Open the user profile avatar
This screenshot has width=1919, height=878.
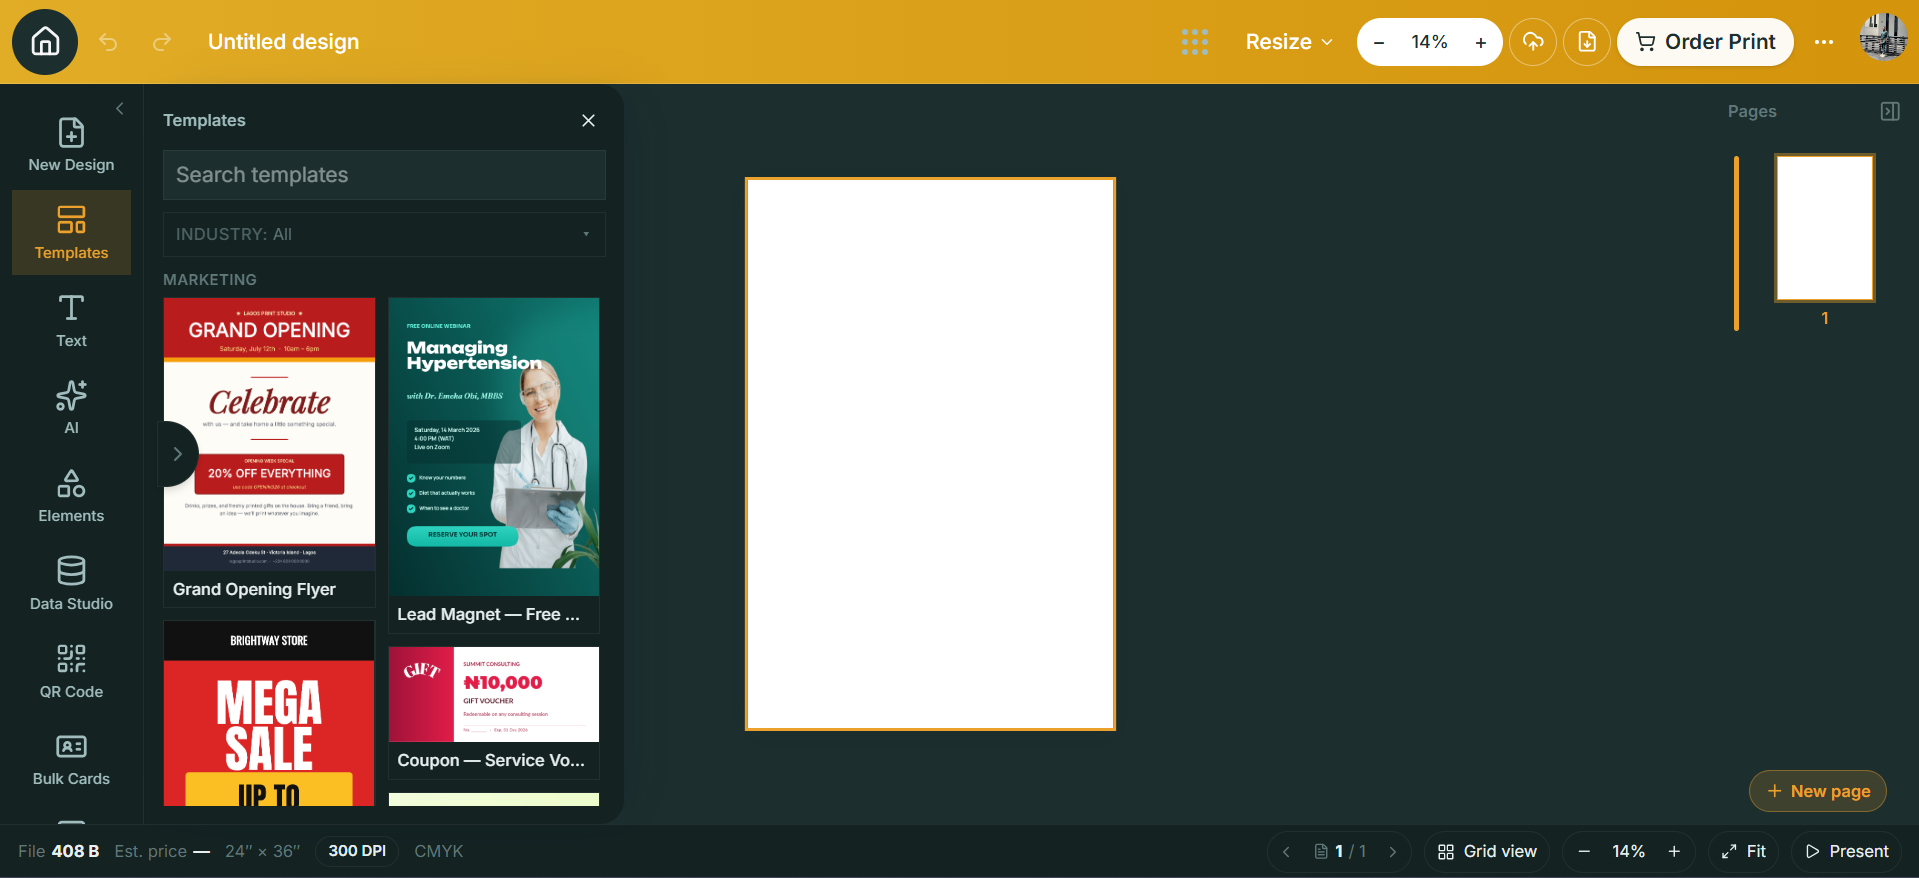coord(1883,38)
